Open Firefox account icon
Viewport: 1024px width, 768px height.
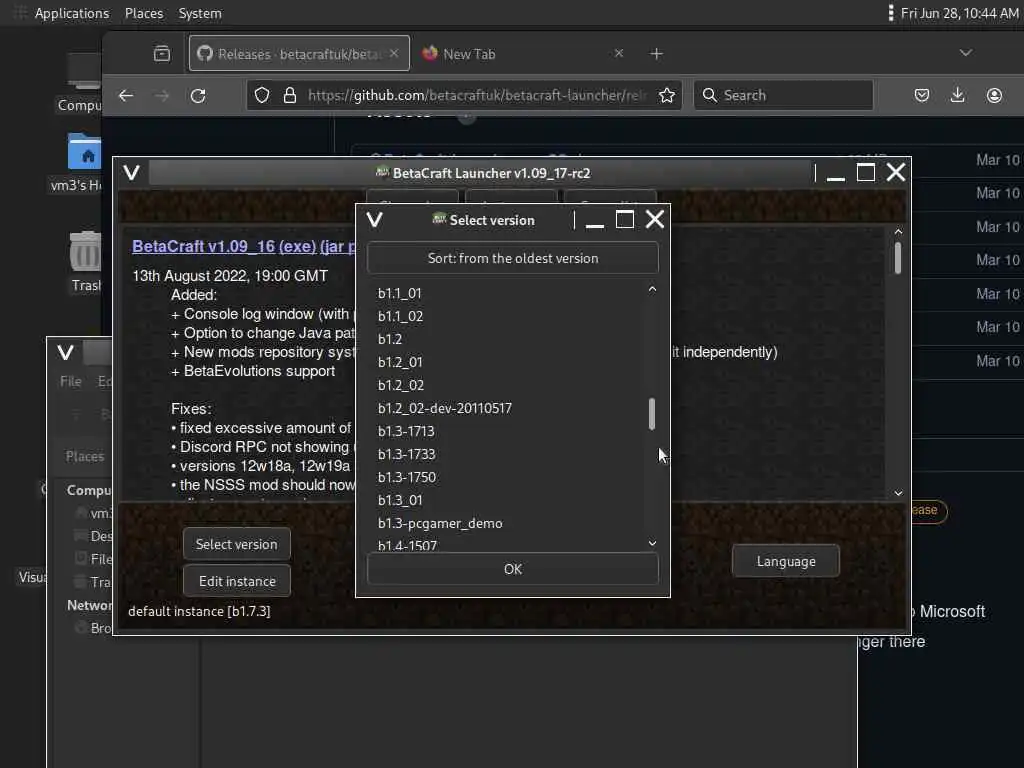tap(994, 95)
